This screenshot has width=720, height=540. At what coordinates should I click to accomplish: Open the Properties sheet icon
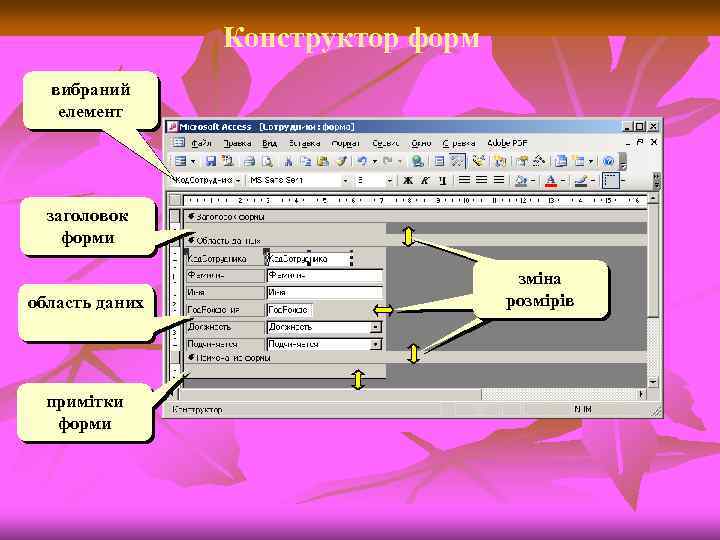click(522, 161)
